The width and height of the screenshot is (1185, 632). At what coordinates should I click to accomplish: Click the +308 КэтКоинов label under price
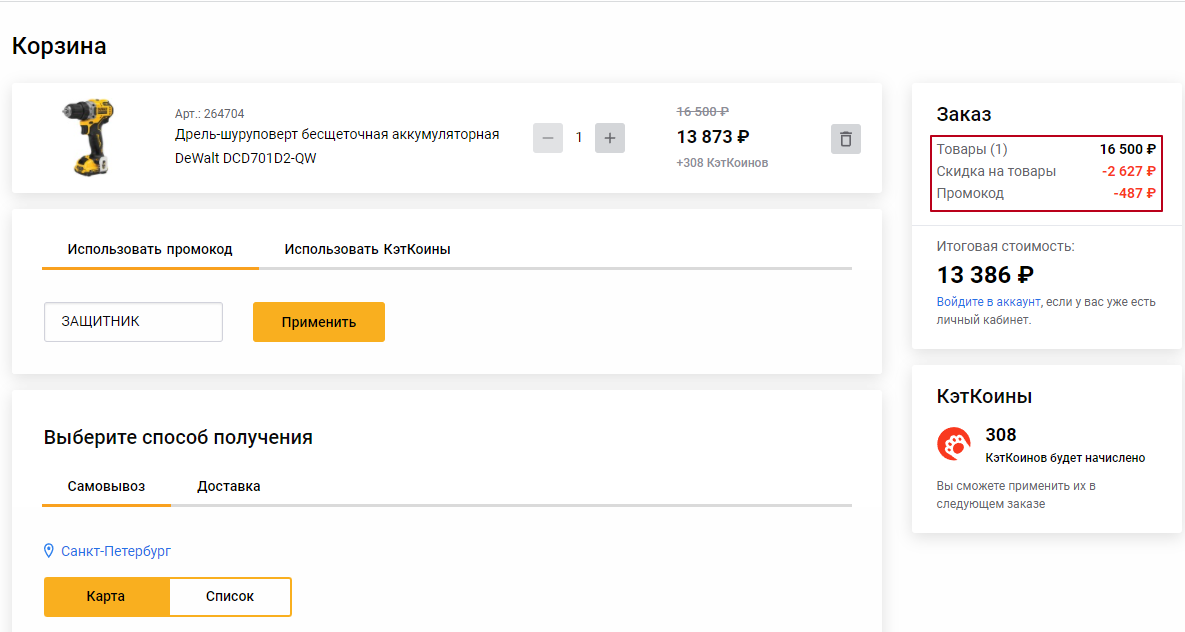coord(722,163)
